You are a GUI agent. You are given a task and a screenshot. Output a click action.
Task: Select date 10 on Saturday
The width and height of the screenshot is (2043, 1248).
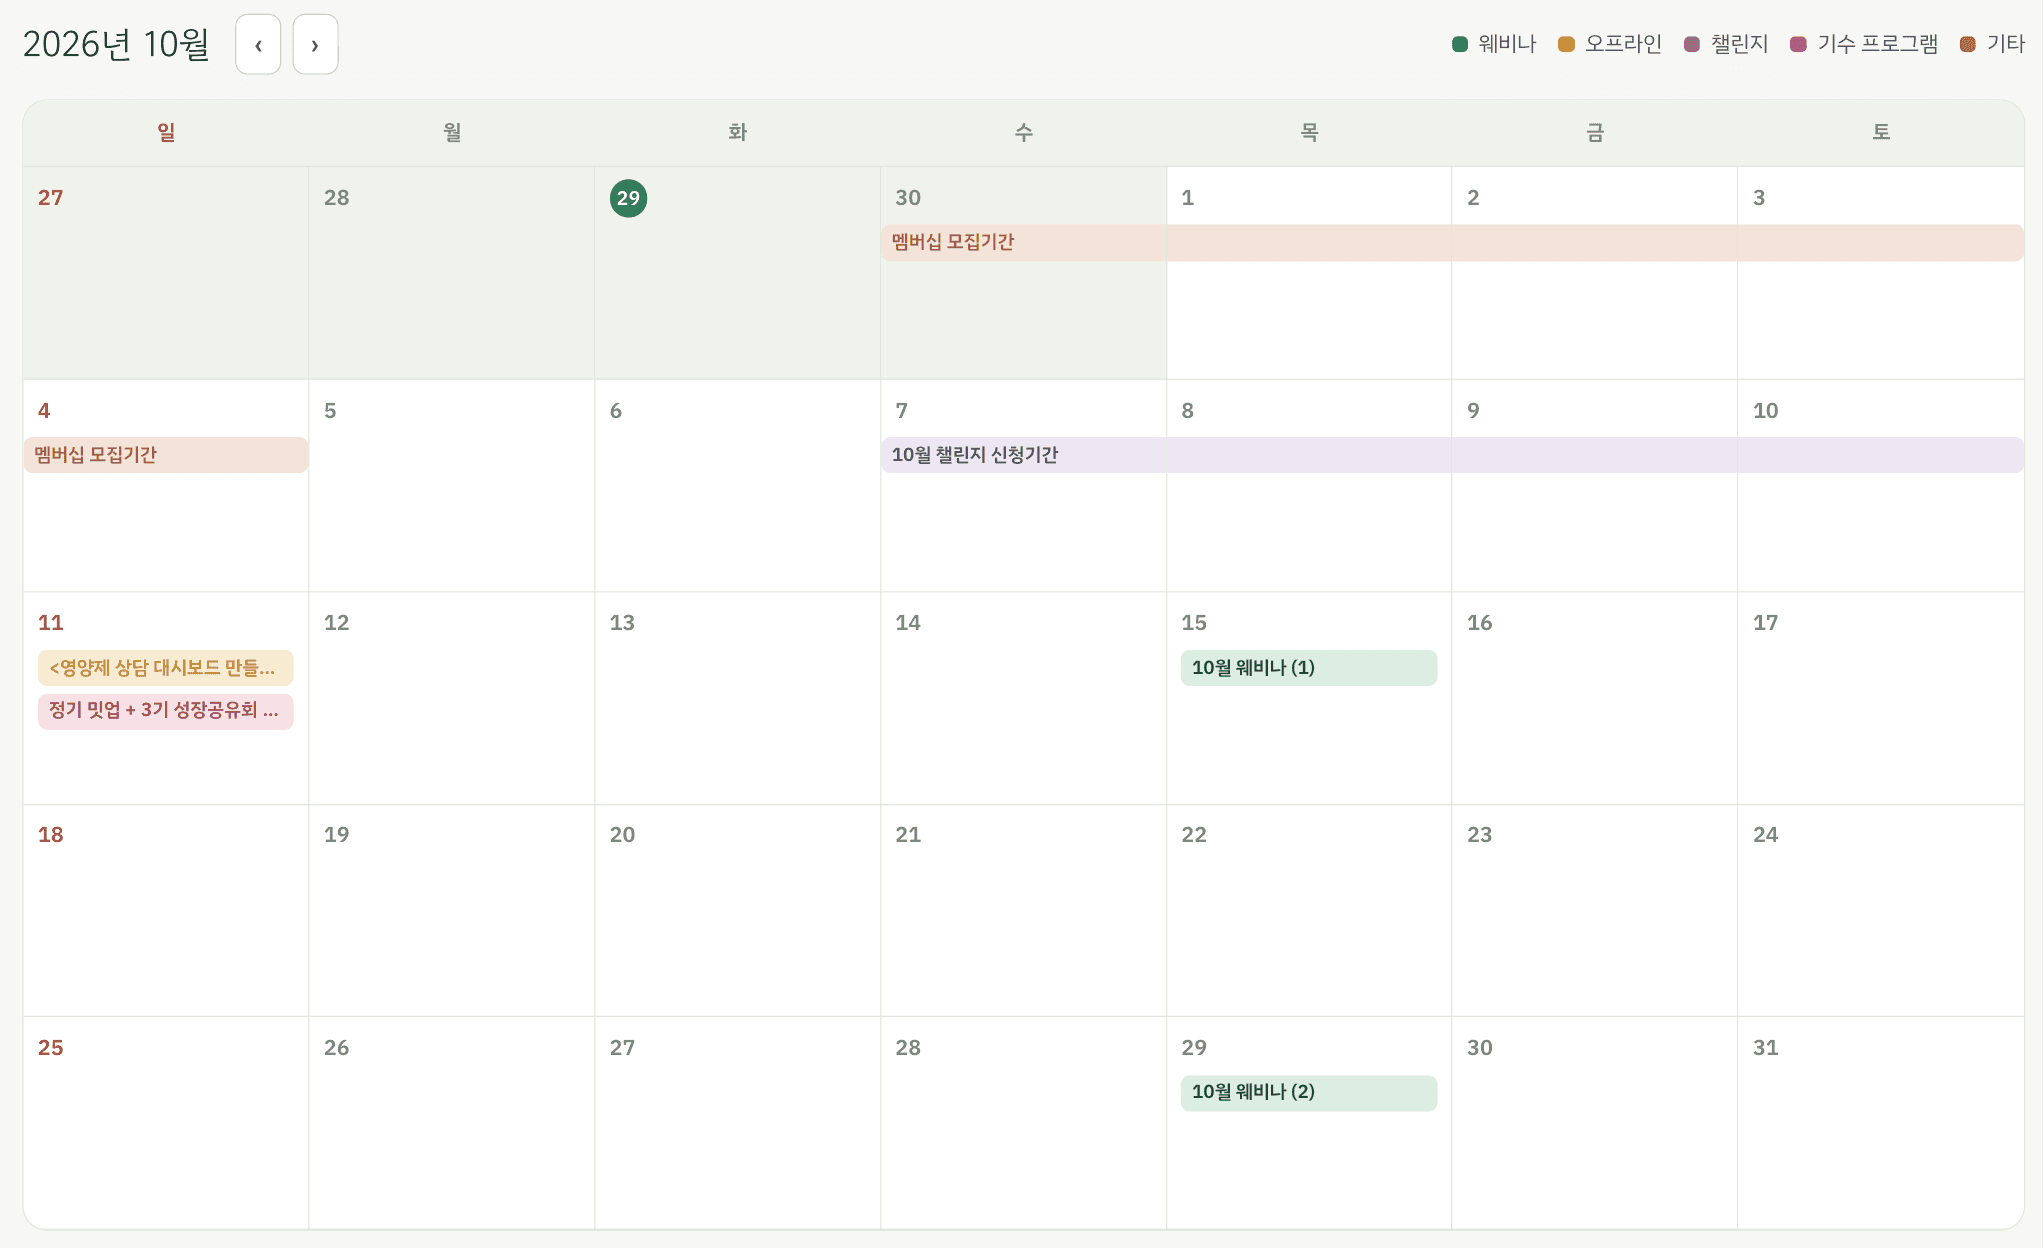tap(1766, 411)
